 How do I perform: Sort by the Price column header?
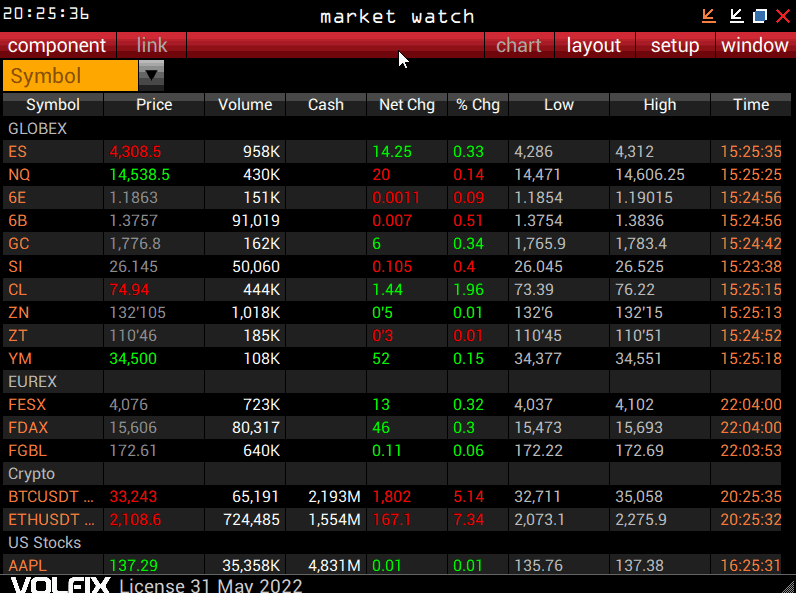[154, 104]
